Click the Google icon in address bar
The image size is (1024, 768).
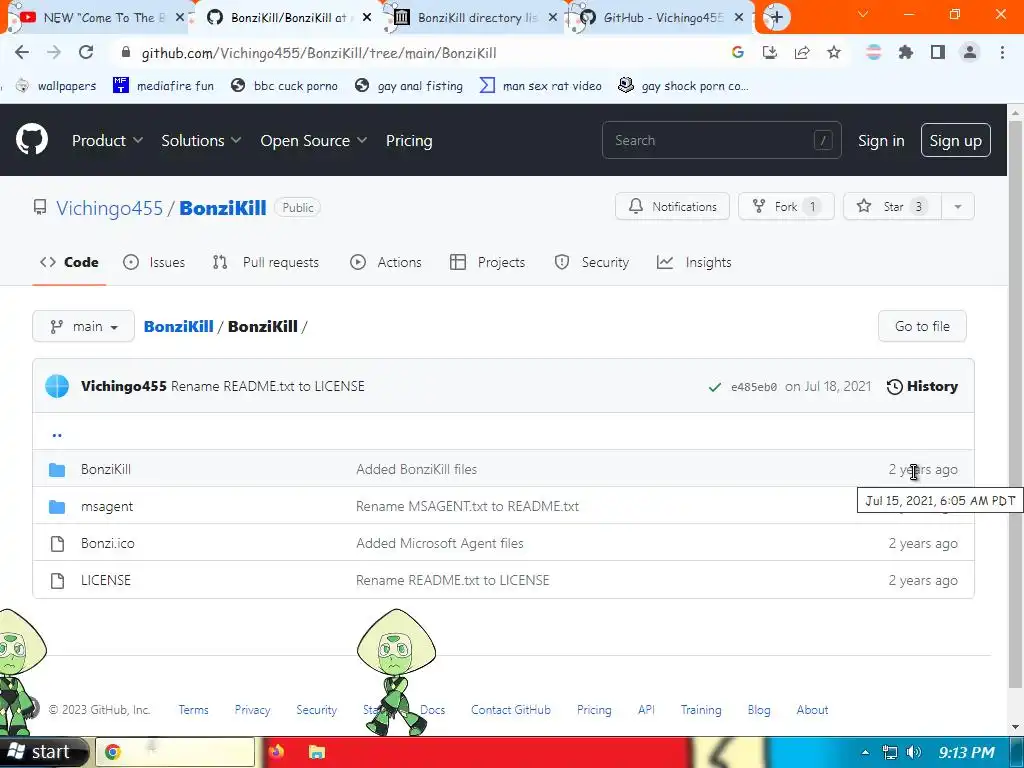(x=737, y=53)
